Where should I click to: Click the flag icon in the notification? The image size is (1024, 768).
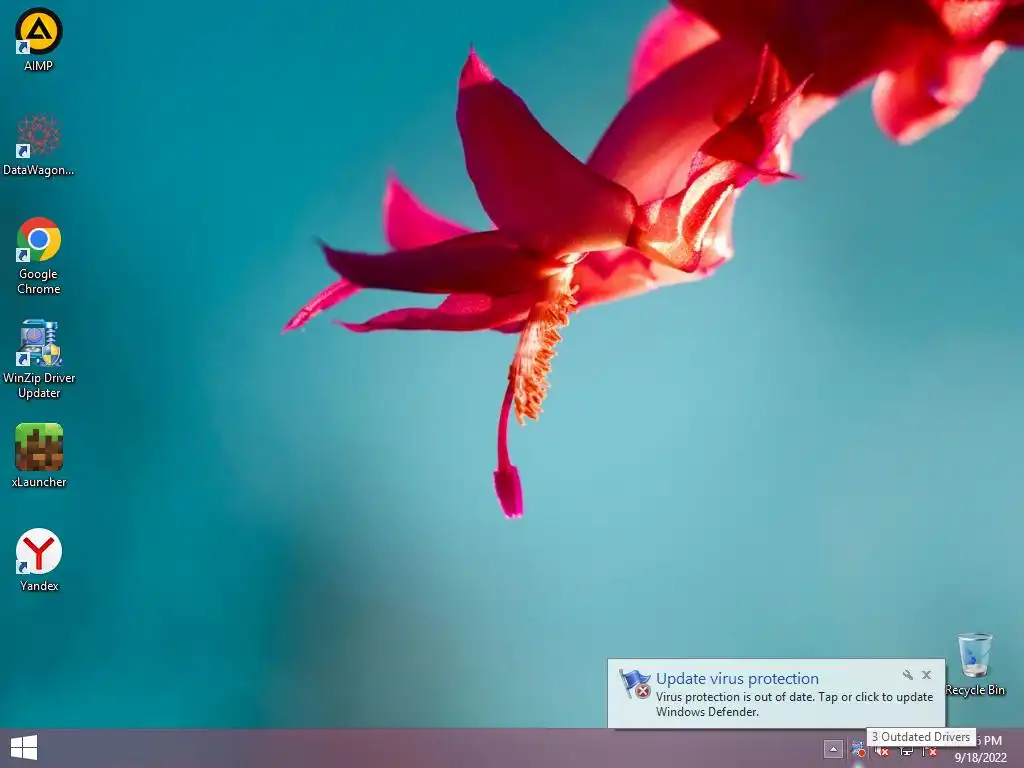pyautogui.click(x=634, y=684)
